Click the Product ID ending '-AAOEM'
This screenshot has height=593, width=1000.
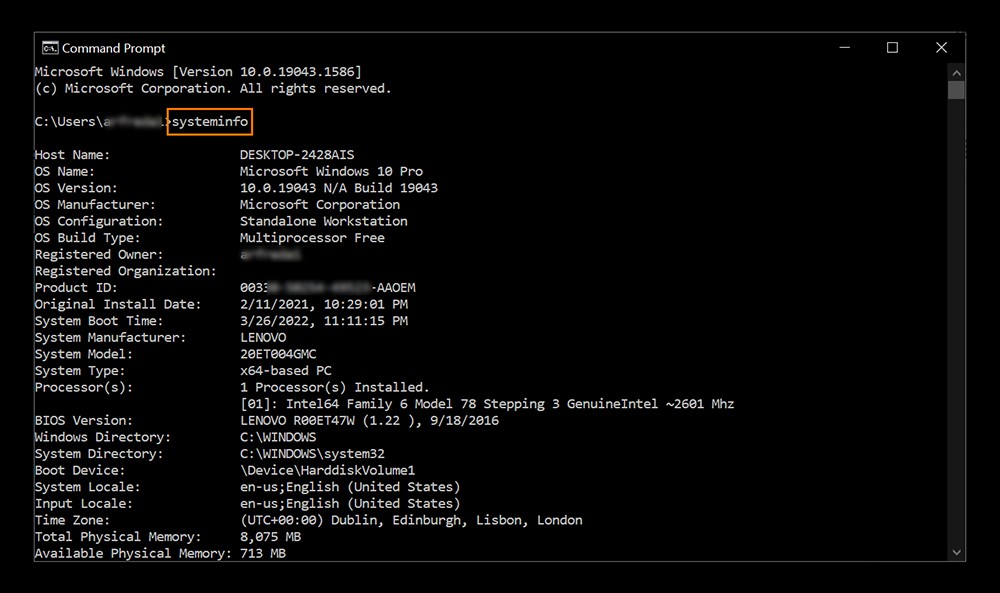coord(328,288)
